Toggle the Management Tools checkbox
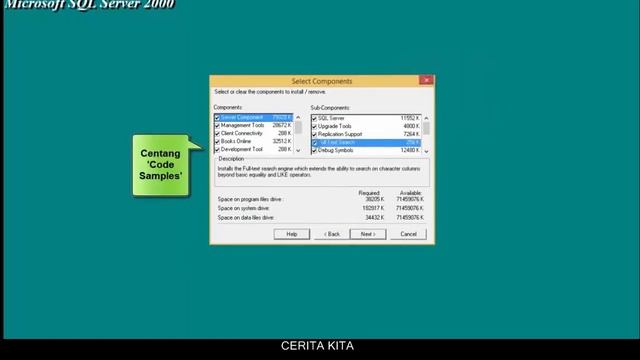The image size is (640, 360). (217, 126)
